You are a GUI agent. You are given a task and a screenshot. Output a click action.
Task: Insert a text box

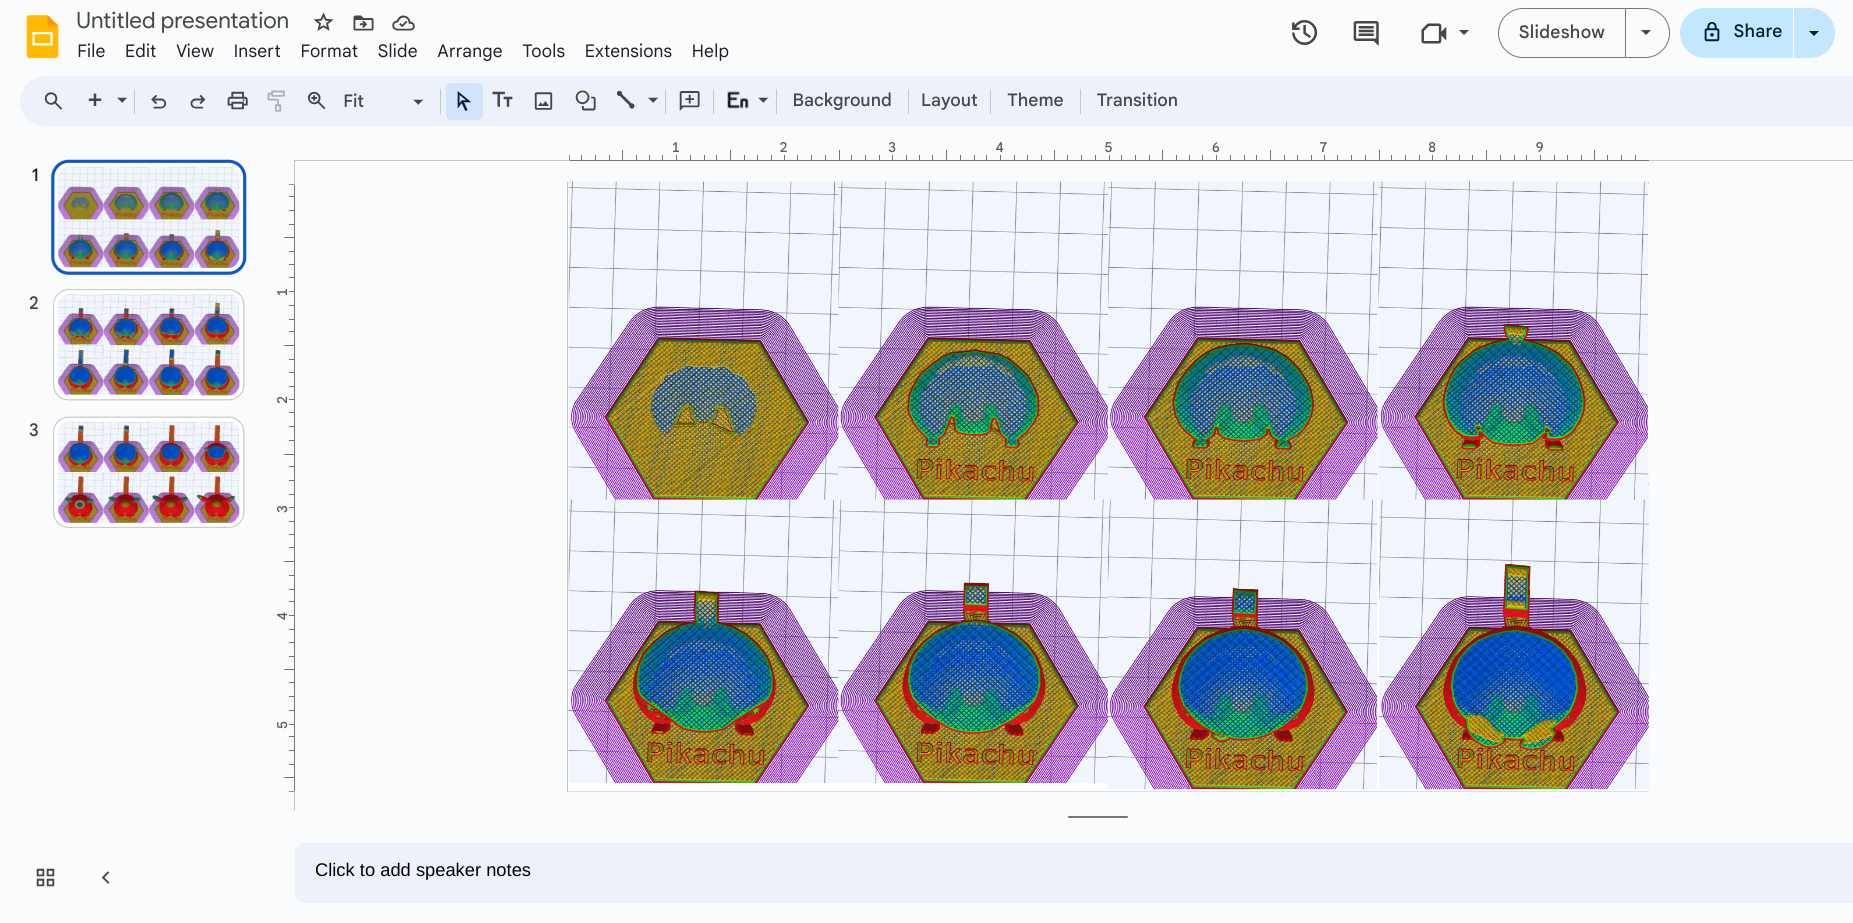[503, 100]
